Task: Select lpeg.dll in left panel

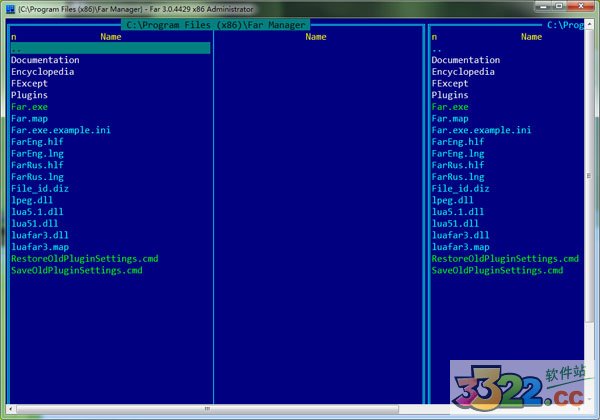Action: [x=32, y=200]
